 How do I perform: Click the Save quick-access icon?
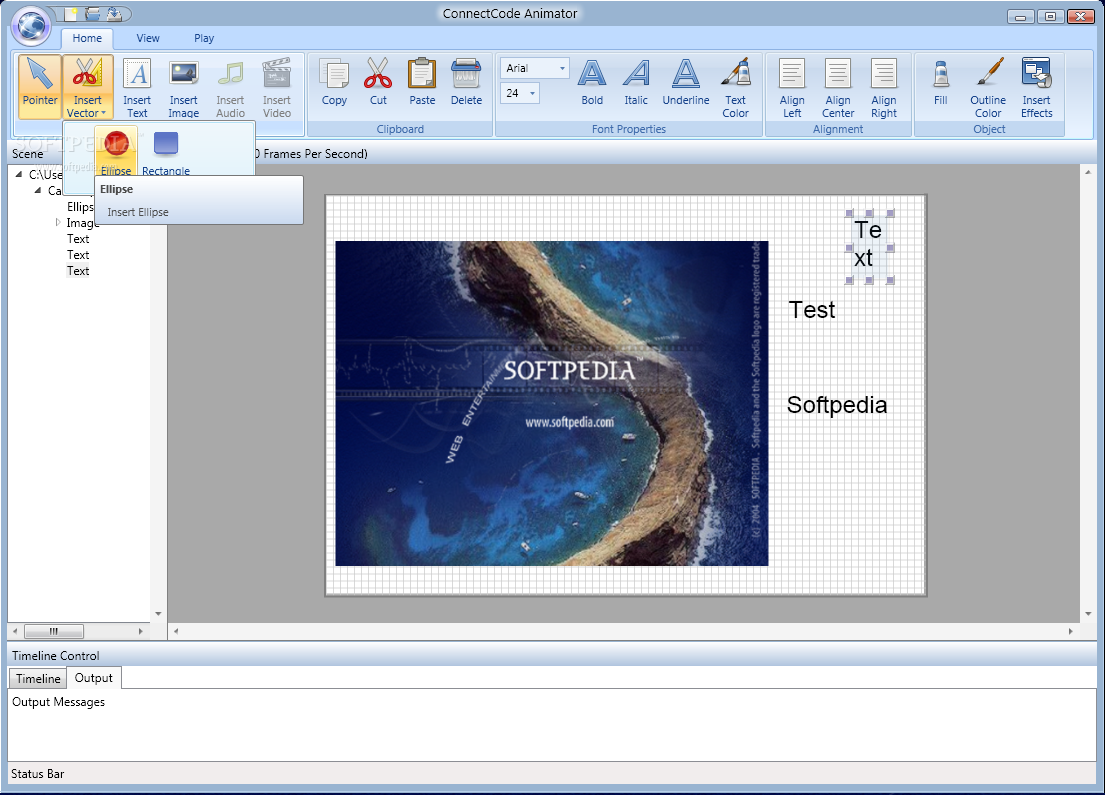(114, 13)
